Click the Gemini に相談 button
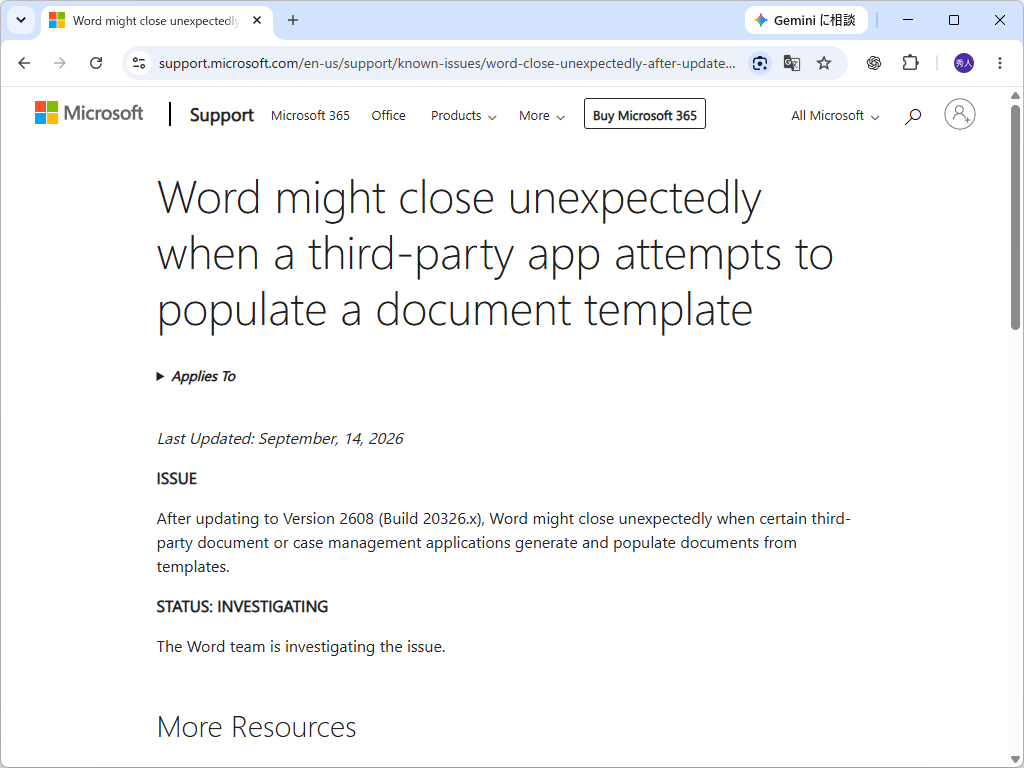 click(807, 20)
